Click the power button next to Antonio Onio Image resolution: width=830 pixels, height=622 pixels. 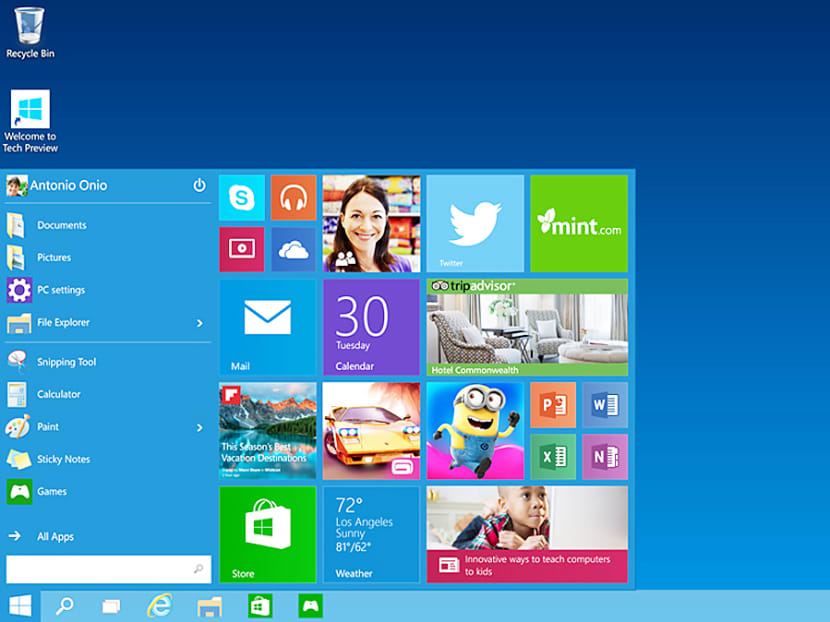click(199, 185)
